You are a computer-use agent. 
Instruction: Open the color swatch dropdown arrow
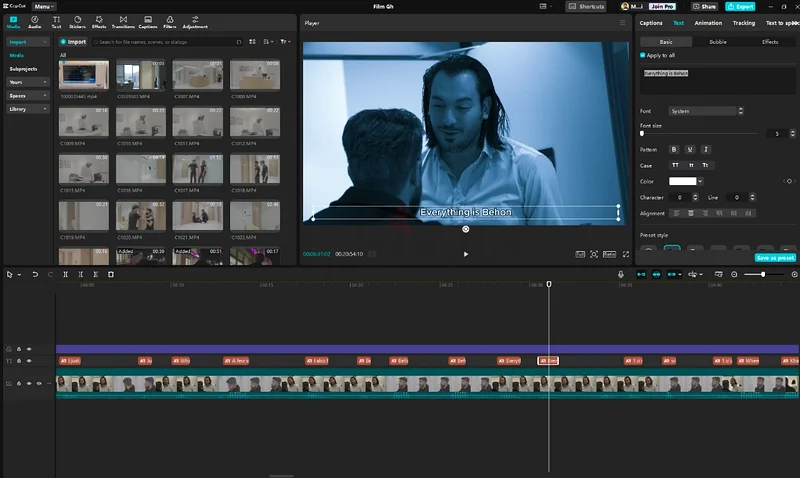701,181
